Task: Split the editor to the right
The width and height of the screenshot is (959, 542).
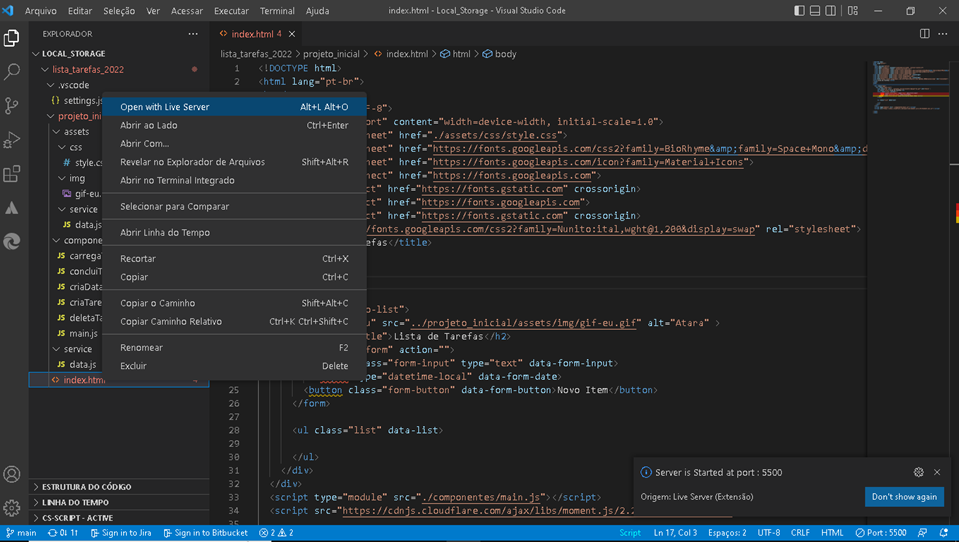Action: pyautogui.click(x=925, y=34)
